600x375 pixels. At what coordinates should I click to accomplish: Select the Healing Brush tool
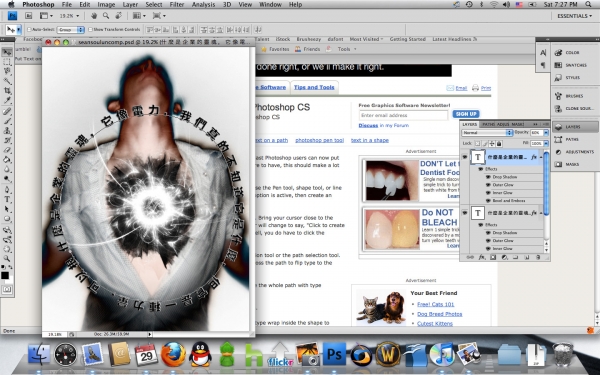(x=7, y=111)
